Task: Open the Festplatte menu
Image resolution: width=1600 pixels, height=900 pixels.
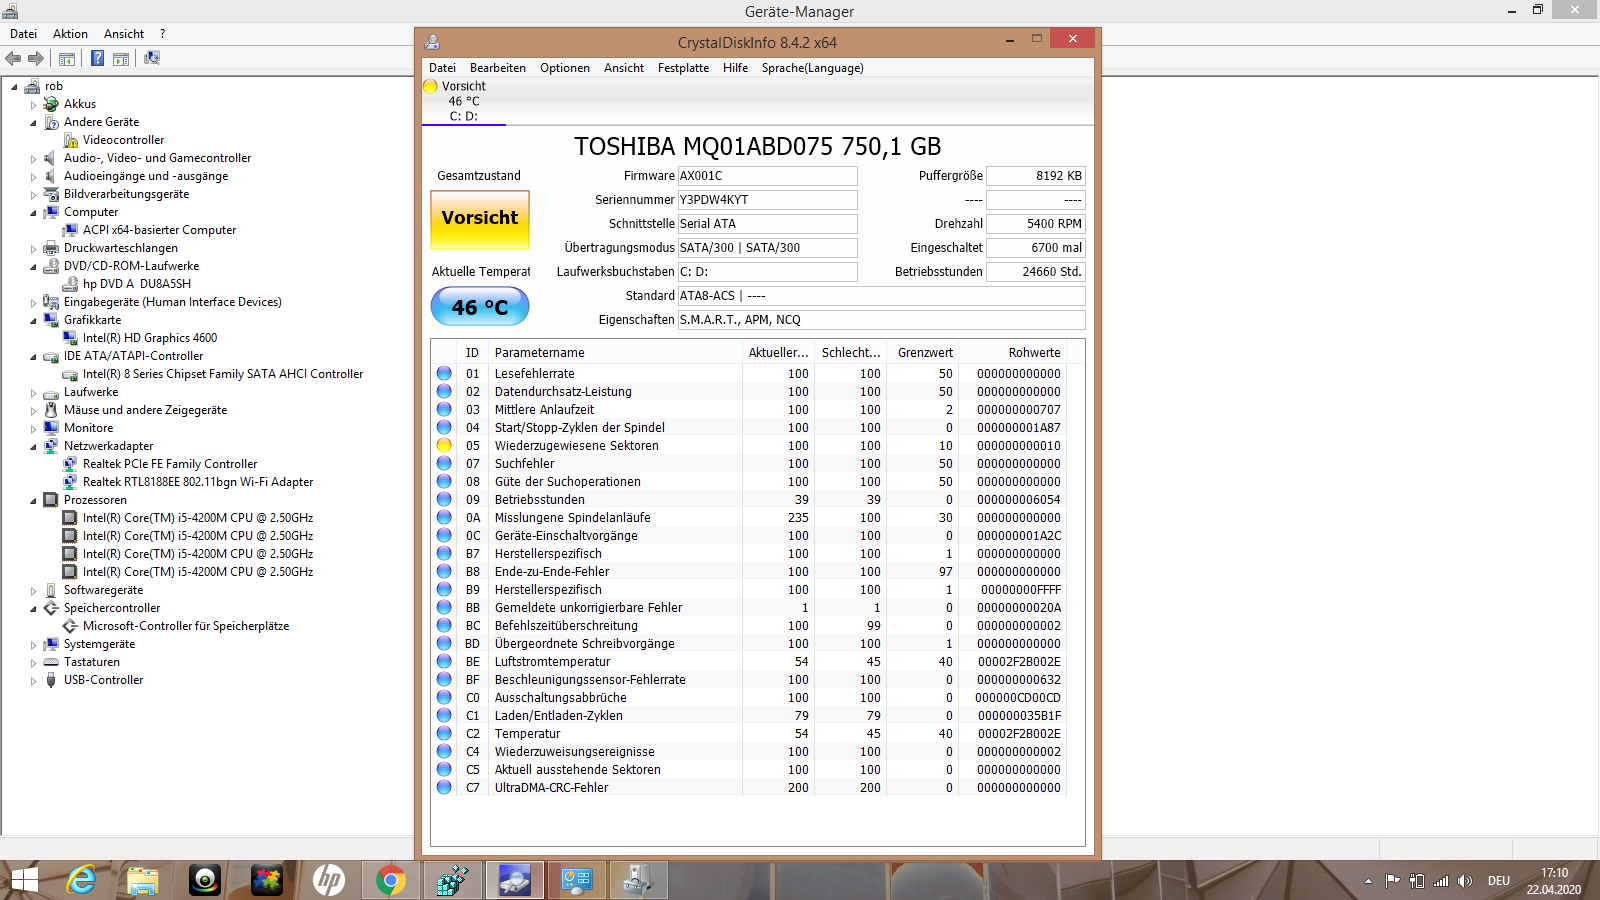Action: tap(683, 68)
